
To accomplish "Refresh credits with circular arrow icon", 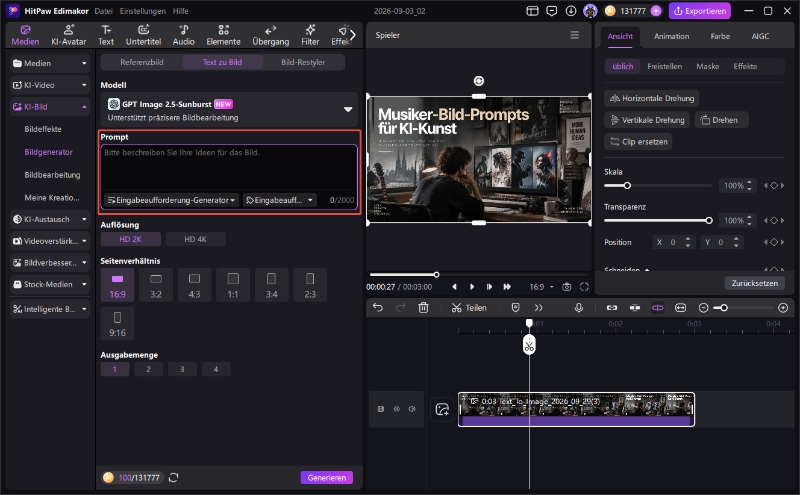I will (173, 478).
